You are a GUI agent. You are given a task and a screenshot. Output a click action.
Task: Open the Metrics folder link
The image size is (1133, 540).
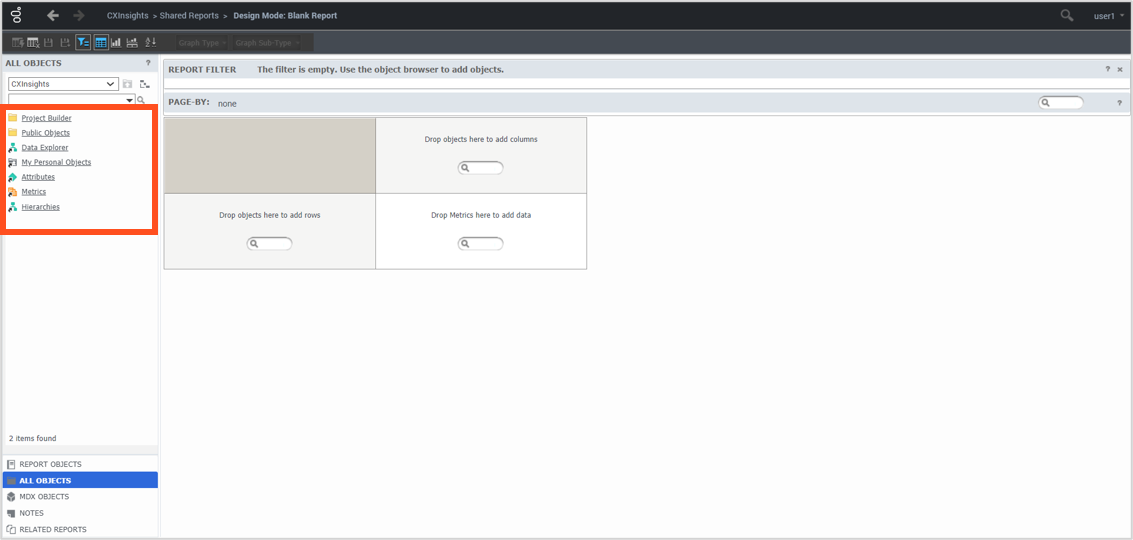point(34,192)
